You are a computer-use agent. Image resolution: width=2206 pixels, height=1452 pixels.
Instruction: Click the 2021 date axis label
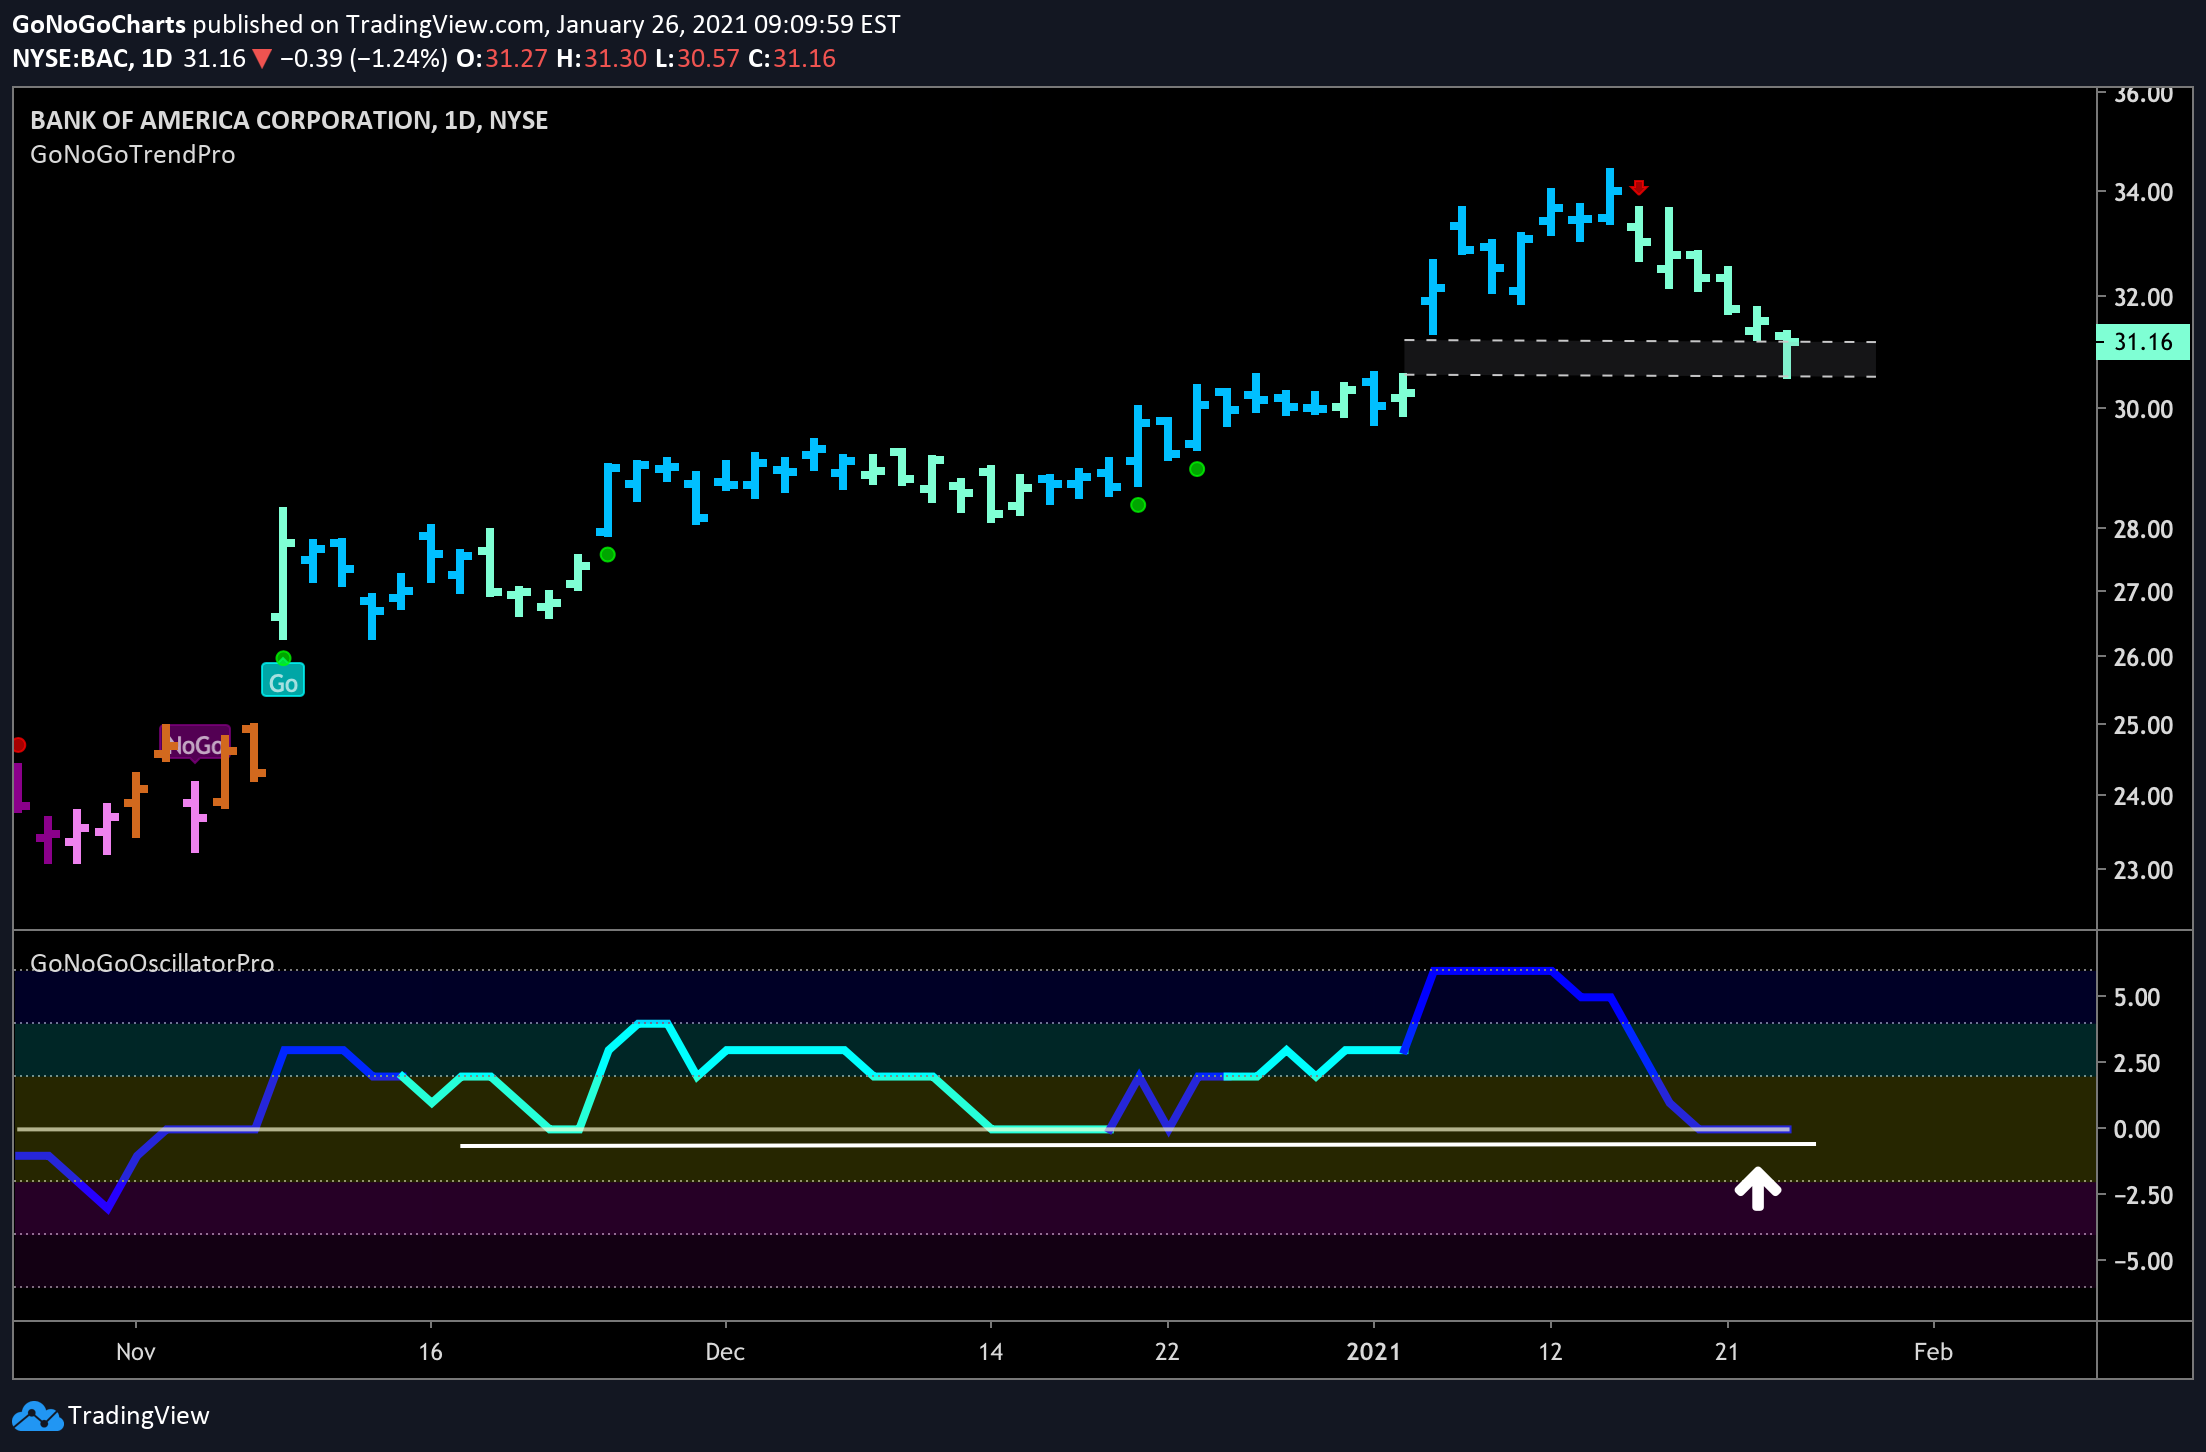[1373, 1352]
